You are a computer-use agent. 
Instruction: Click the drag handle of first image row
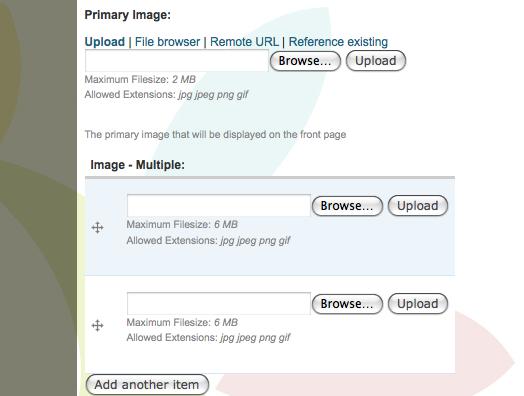[x=98, y=228]
